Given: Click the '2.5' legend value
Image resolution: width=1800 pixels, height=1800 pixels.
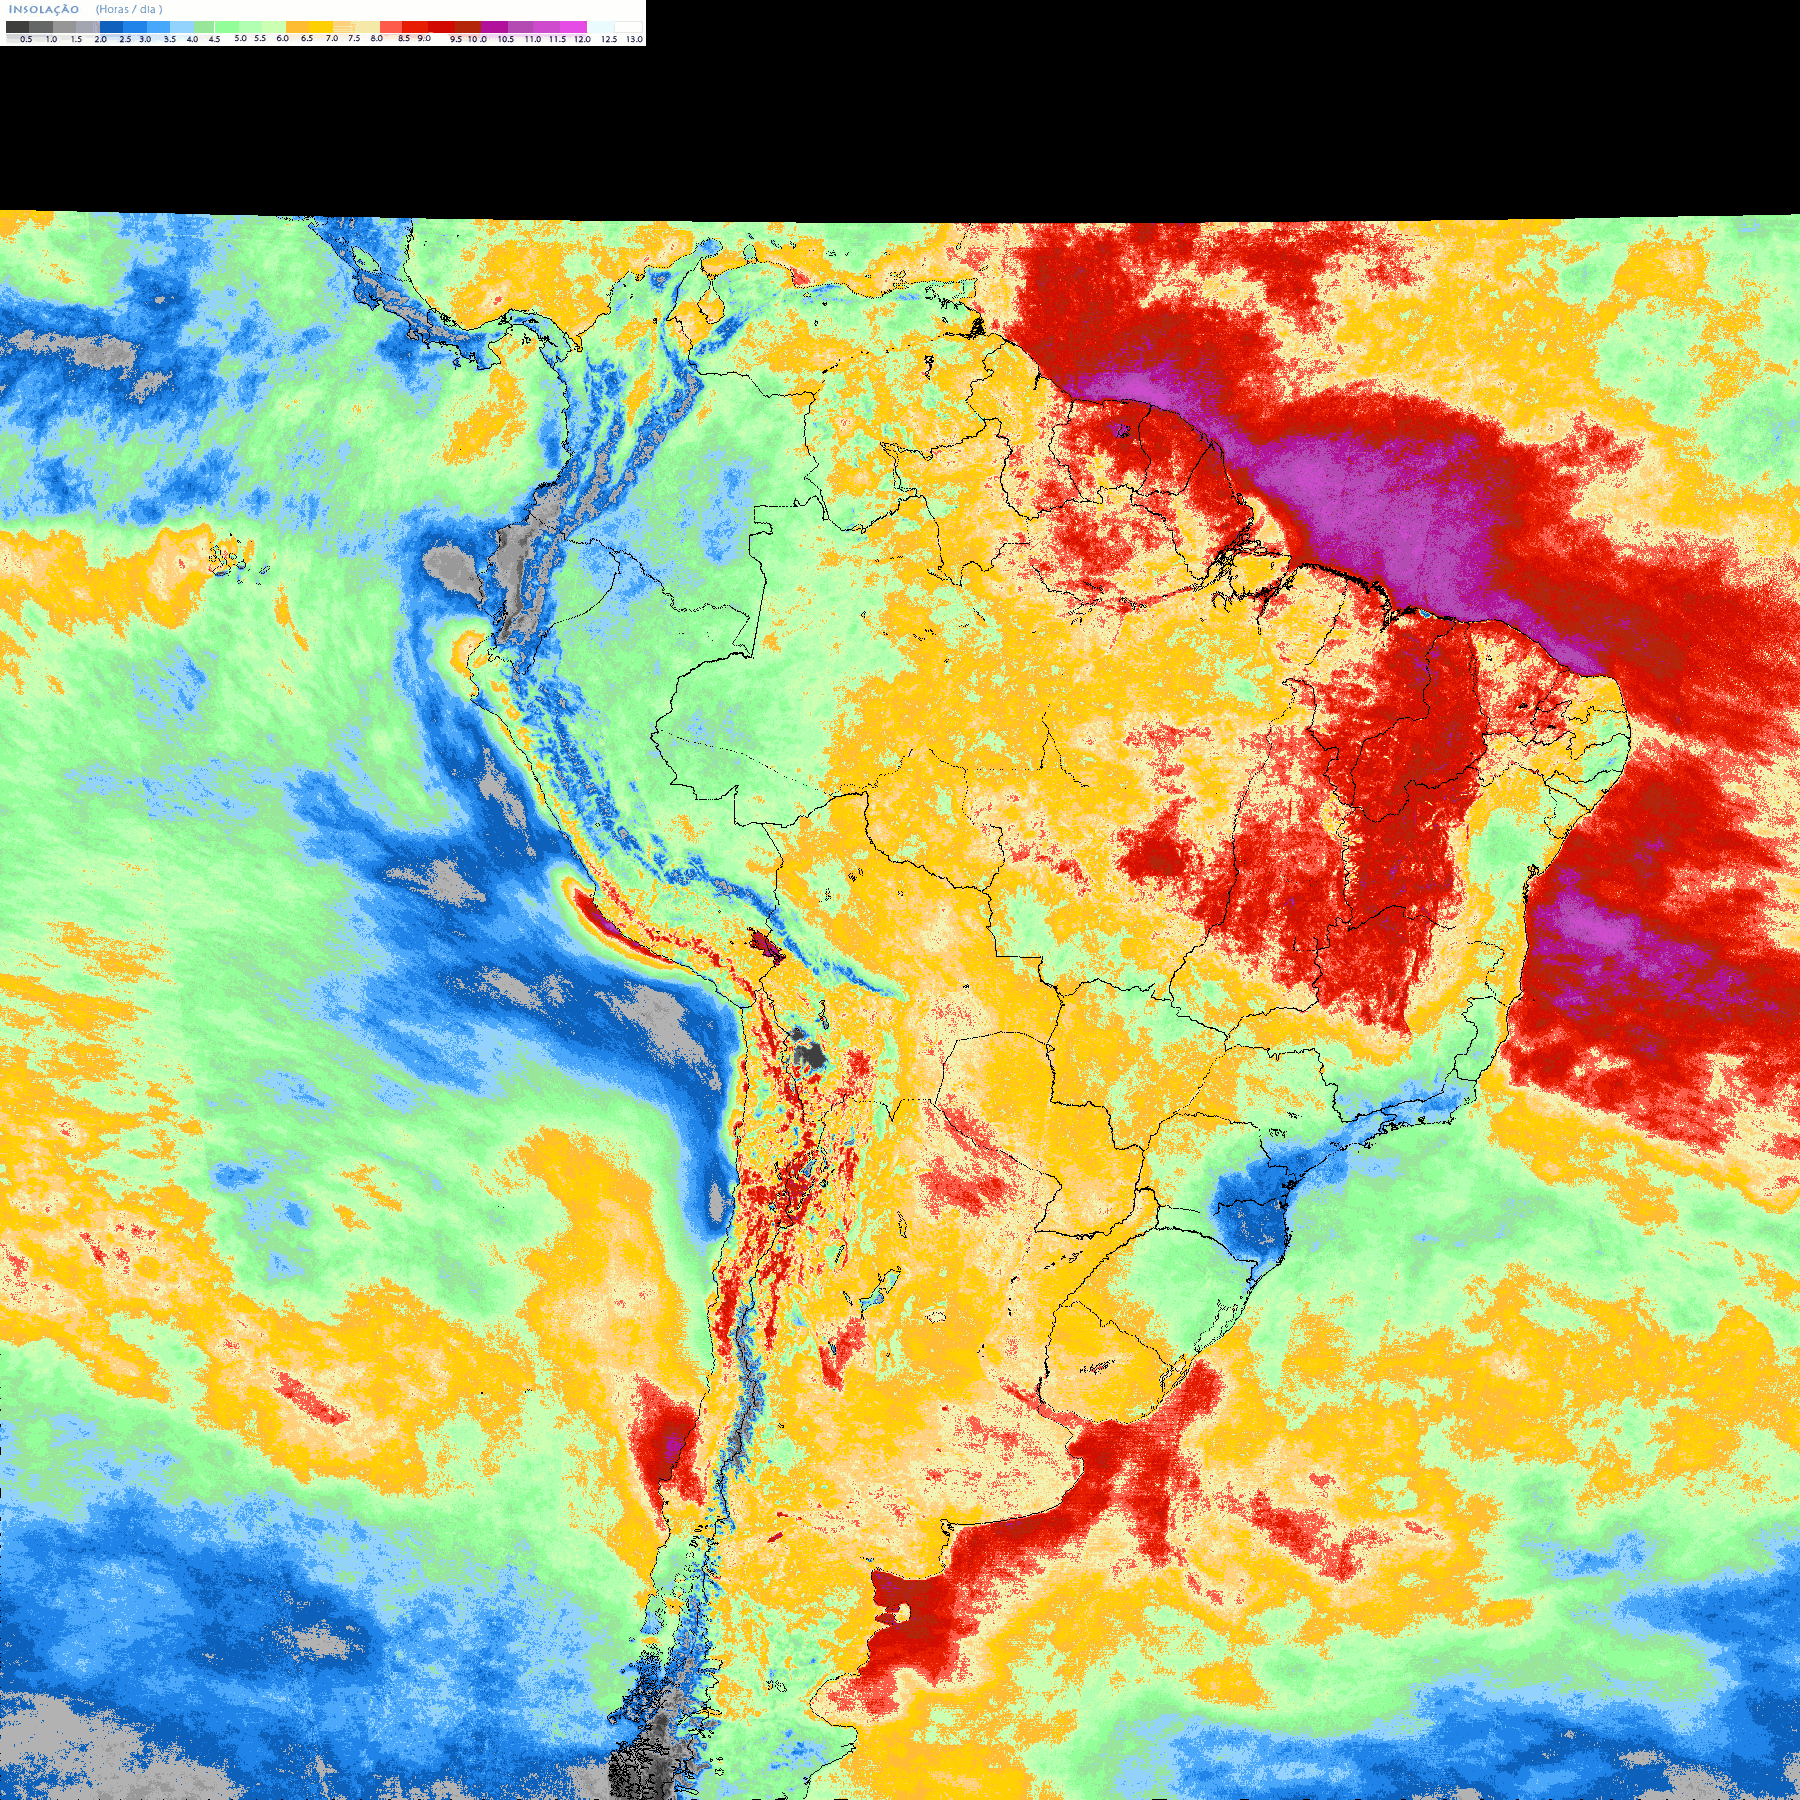Looking at the screenshot, I should coord(125,39).
